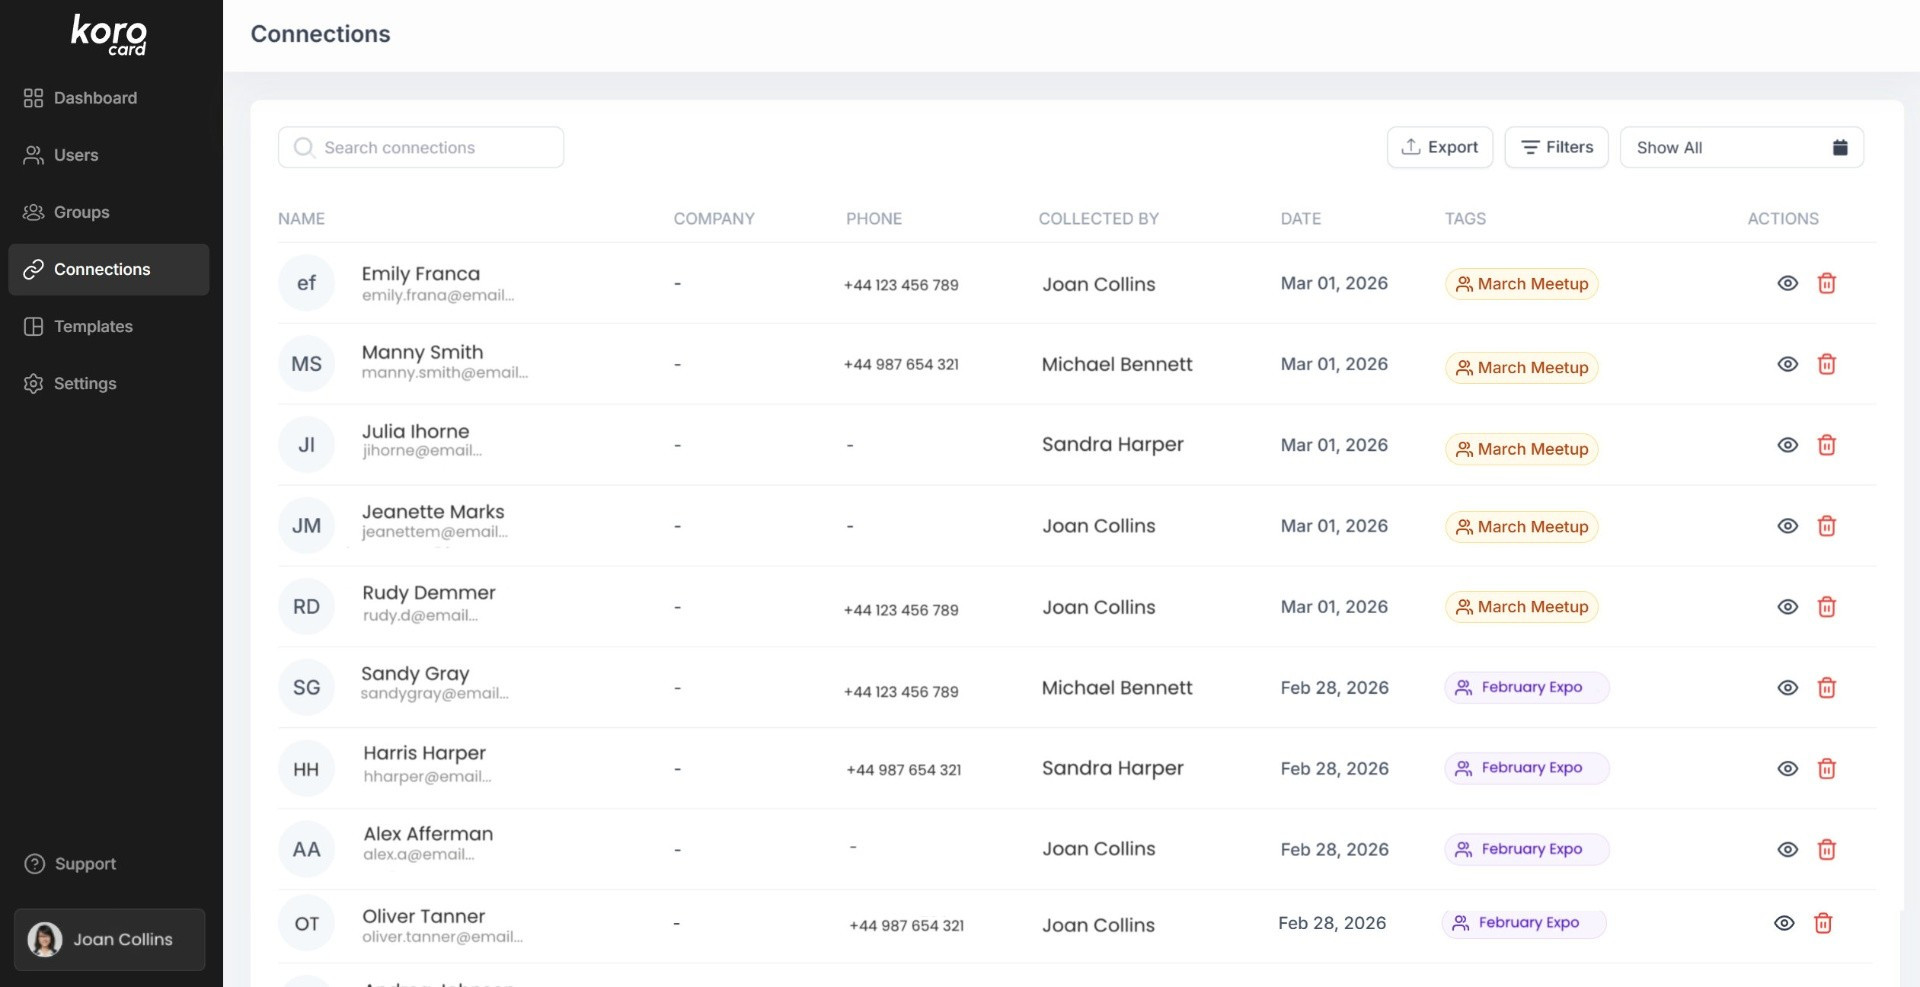Click trash icon for Manny Smith
The image size is (1920, 987).
(x=1826, y=365)
